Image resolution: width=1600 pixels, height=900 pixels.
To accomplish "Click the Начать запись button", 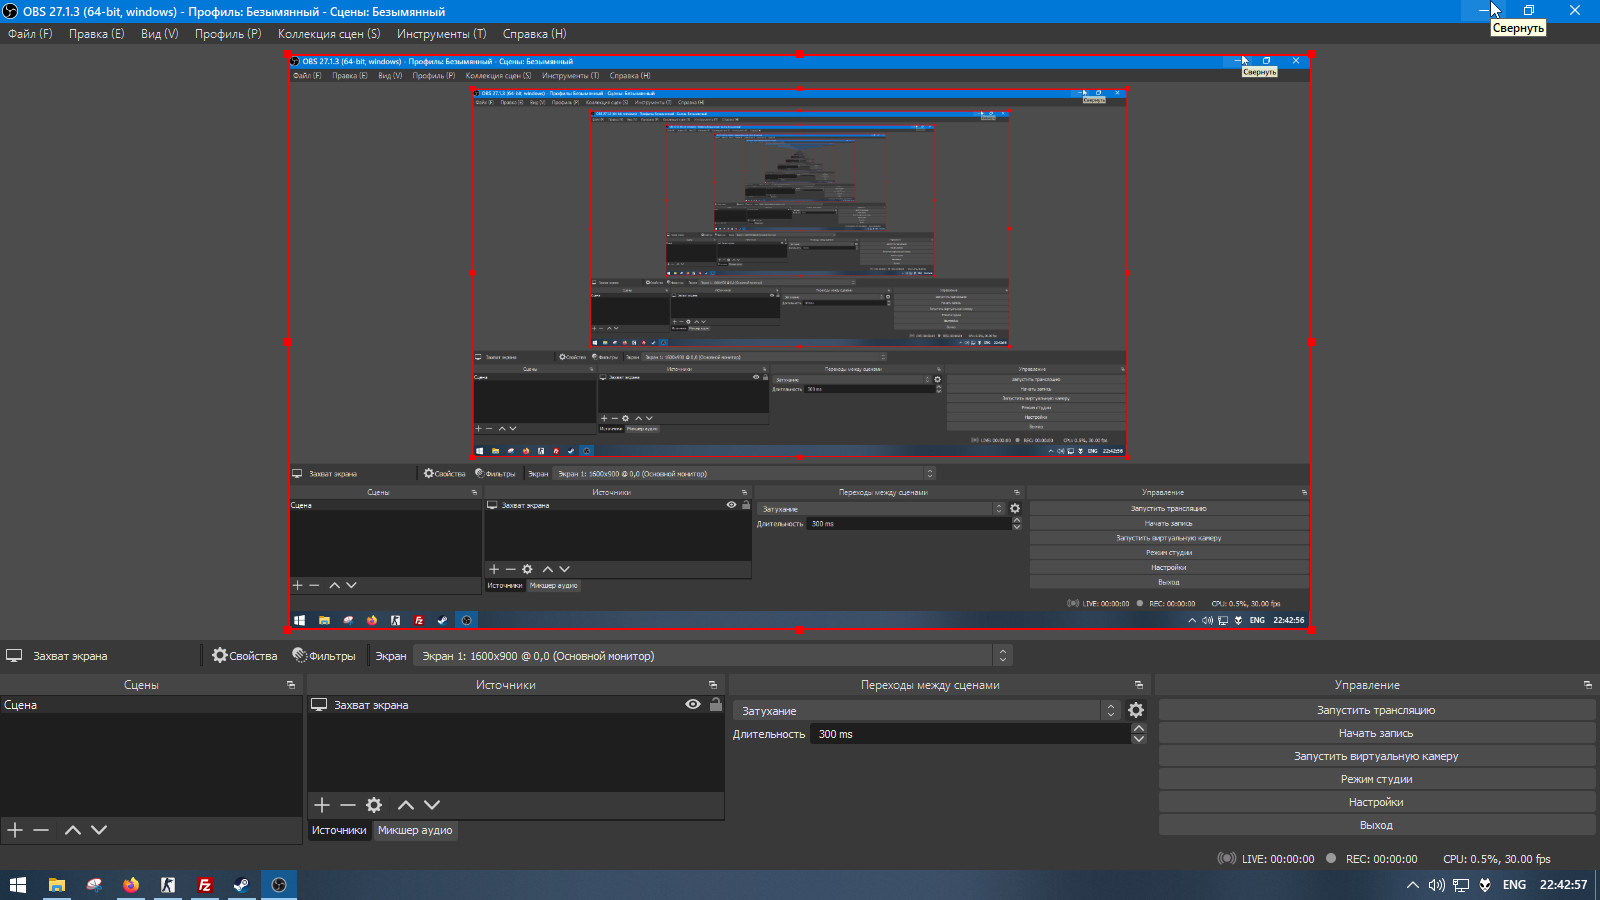I will point(1376,733).
